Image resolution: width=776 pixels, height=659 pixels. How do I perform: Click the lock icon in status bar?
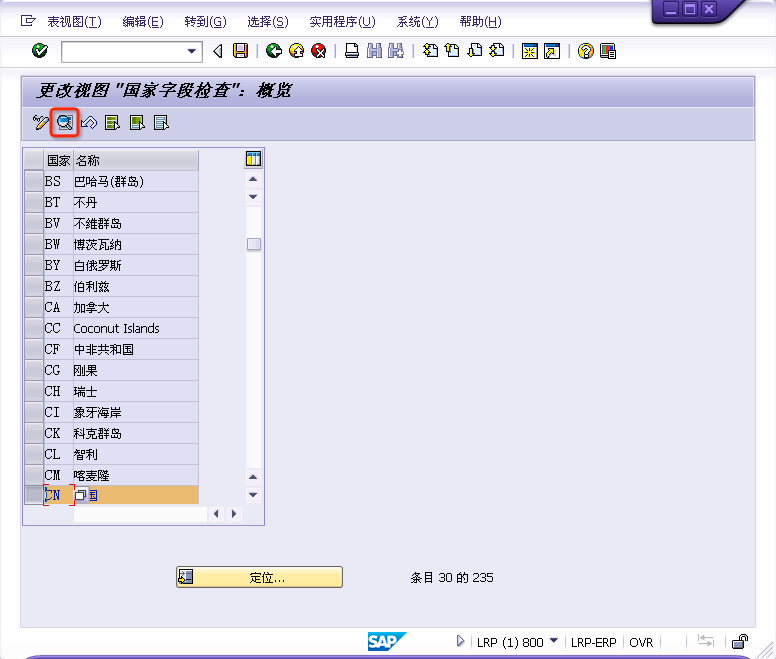click(x=740, y=642)
